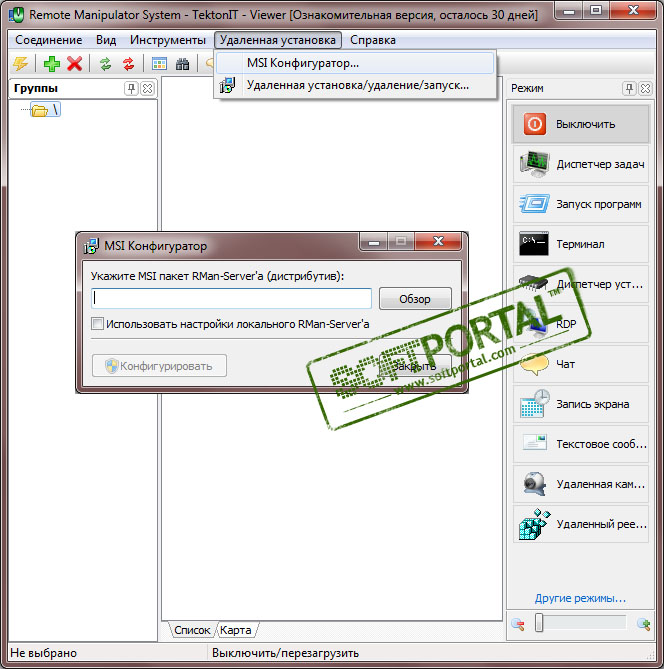Viewport: 664px width, 669px height.
Task: Close the Группы panel
Action: (147, 88)
